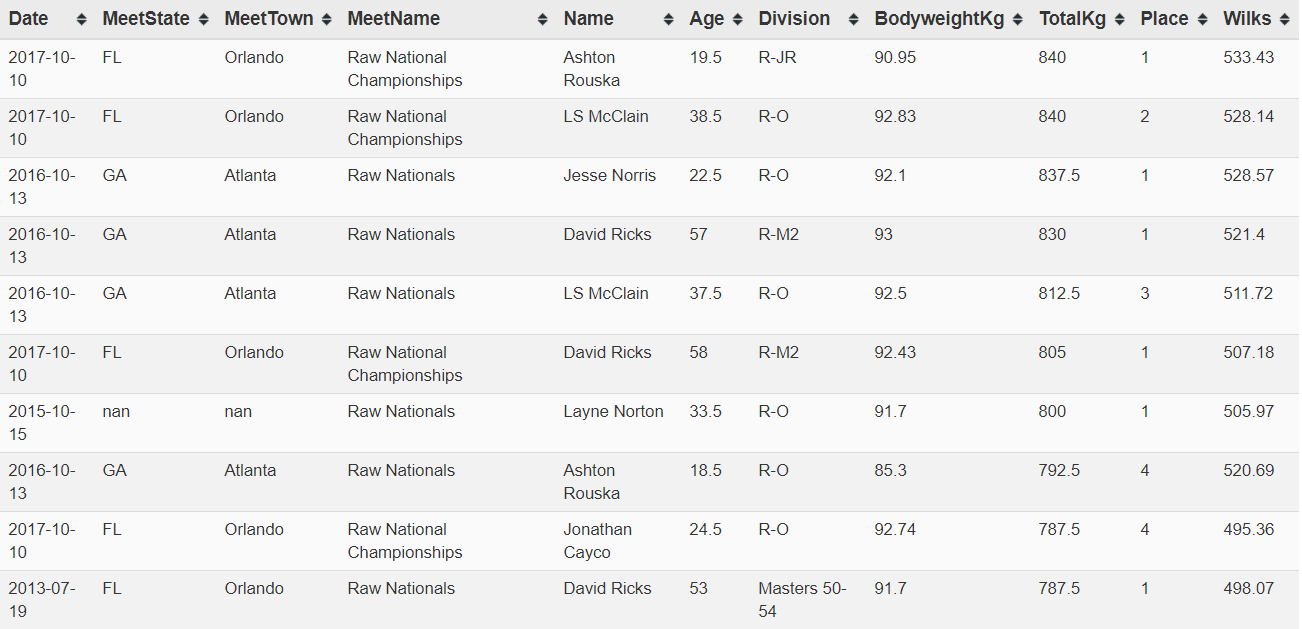
Task: Click Layne Norton's name cell
Action: click(x=613, y=411)
